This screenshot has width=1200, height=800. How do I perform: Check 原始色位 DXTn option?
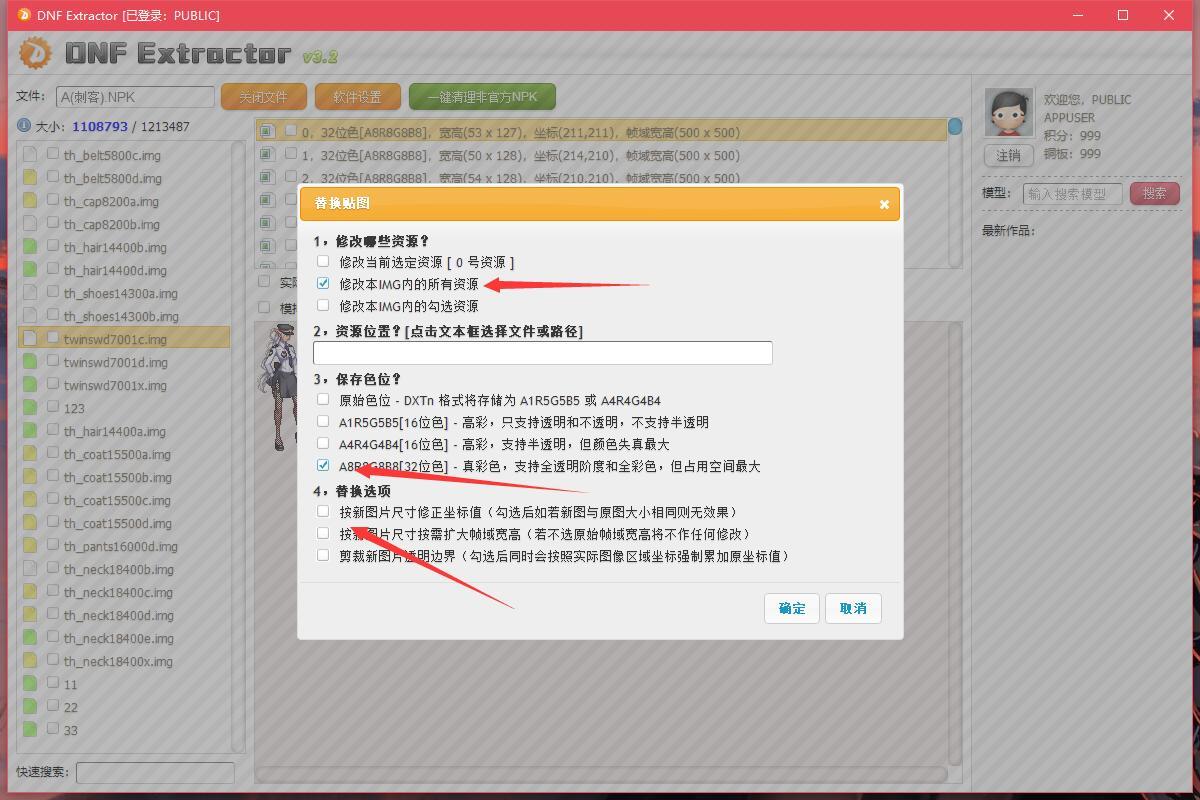(x=323, y=399)
